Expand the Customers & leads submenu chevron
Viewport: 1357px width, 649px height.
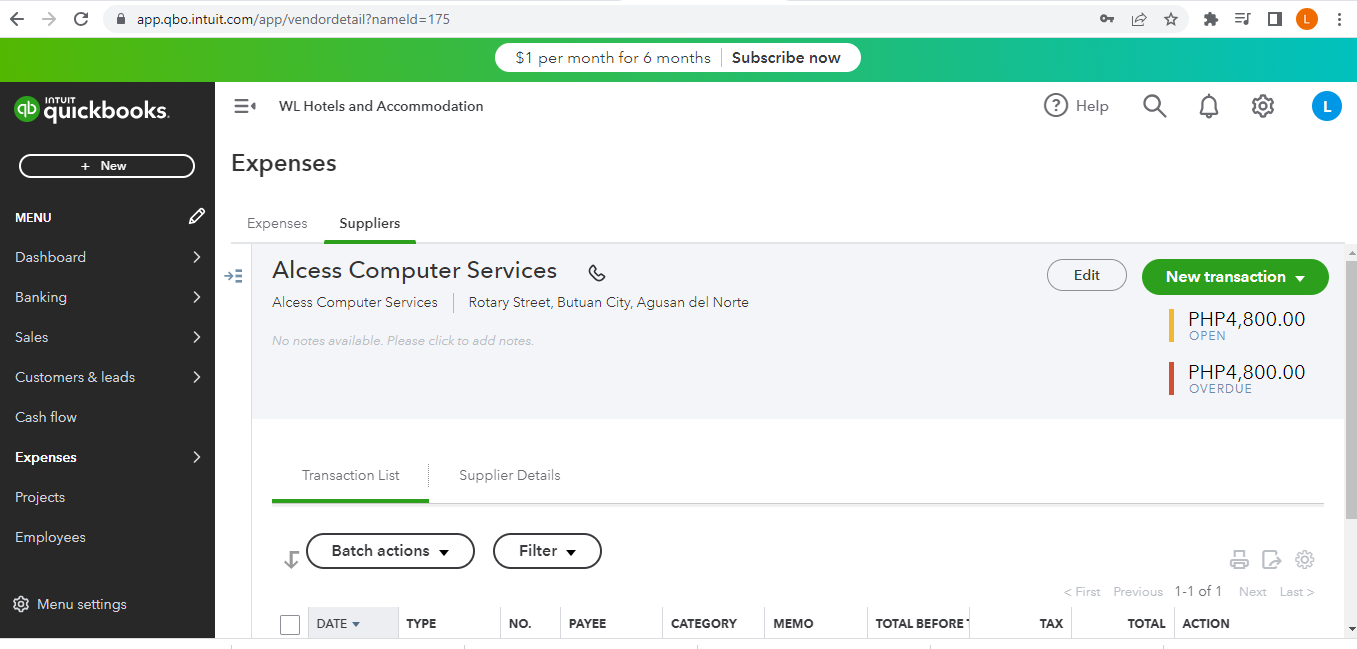click(x=196, y=377)
